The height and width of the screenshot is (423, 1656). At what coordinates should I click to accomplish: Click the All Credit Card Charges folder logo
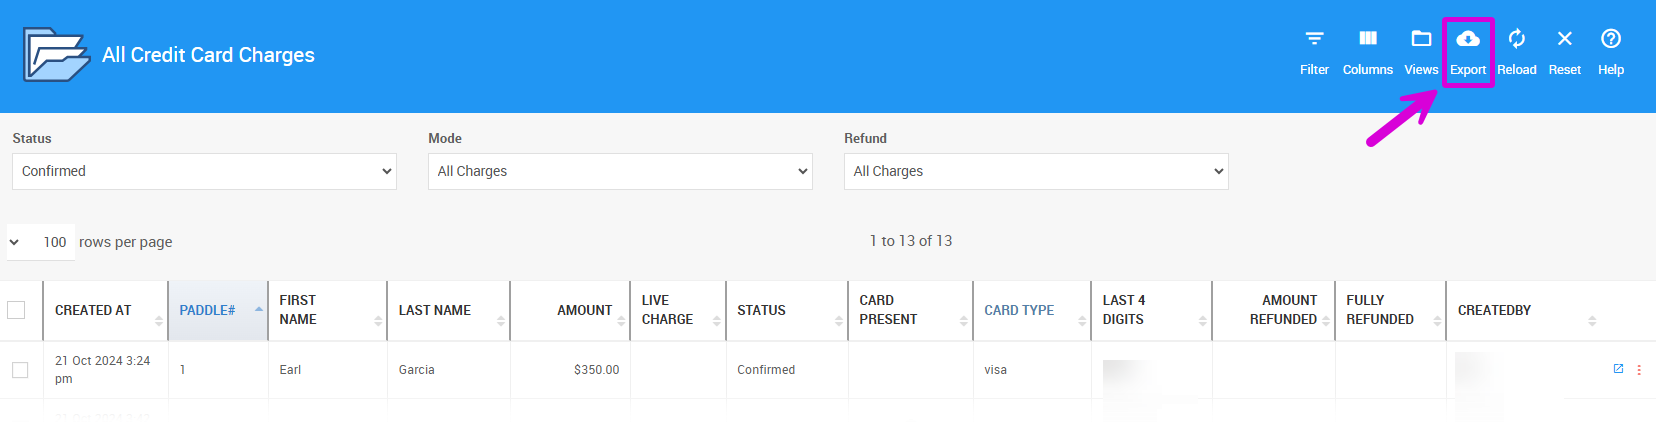56,54
